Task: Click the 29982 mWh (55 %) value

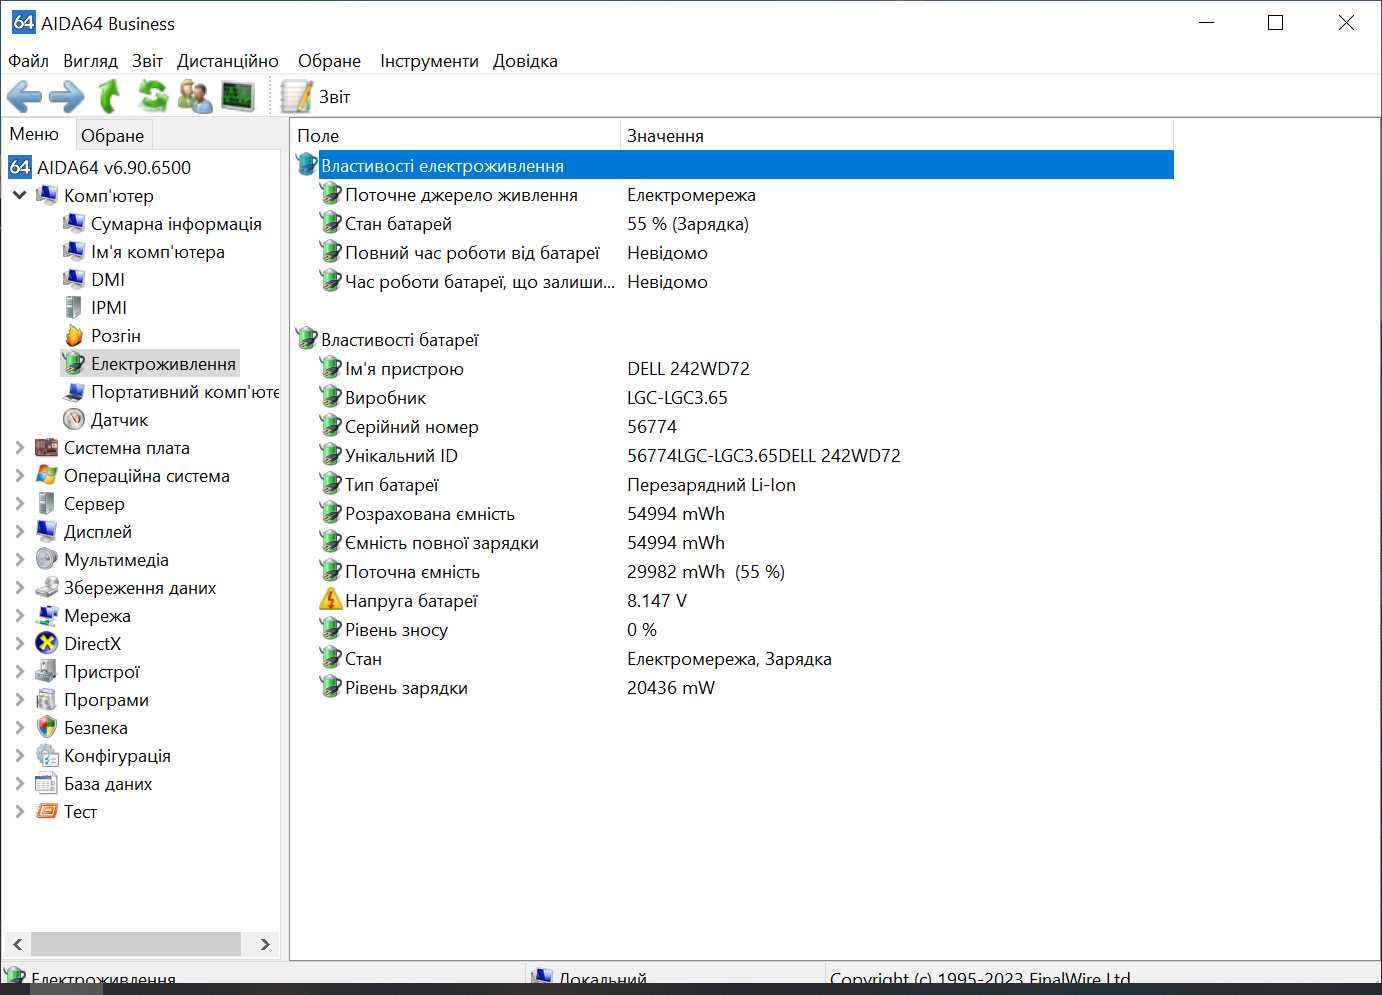Action: (706, 572)
